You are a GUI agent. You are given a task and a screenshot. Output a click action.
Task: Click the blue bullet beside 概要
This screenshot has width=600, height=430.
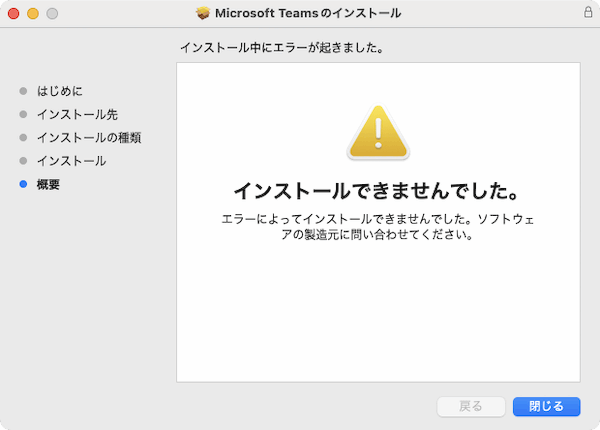click(23, 184)
